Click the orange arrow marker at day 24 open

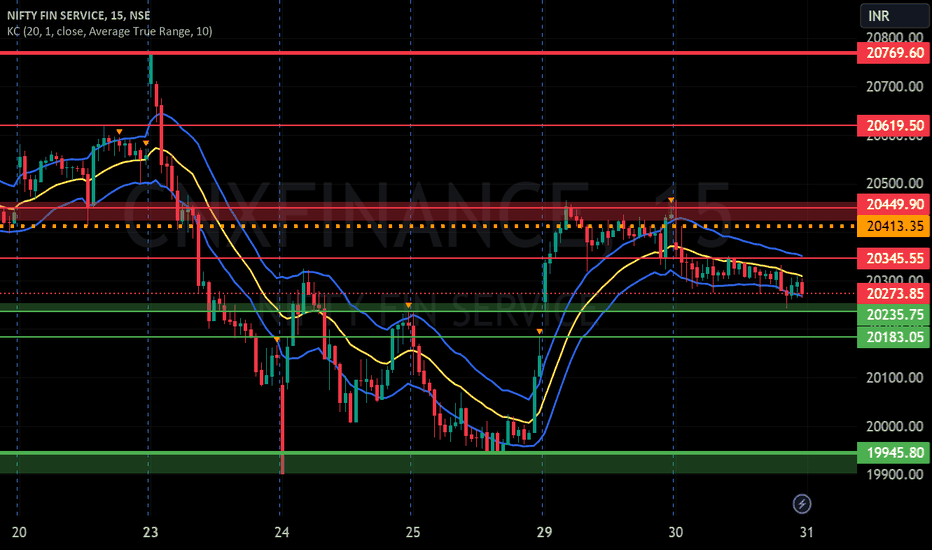pyautogui.click(x=277, y=340)
